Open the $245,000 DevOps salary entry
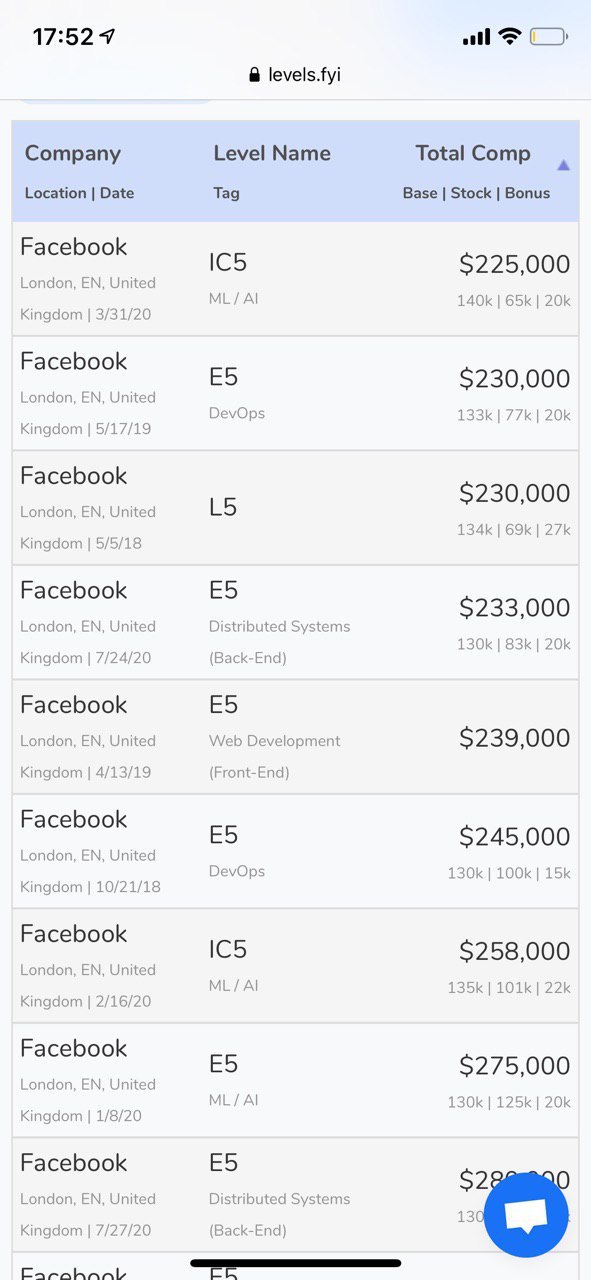Image resolution: width=591 pixels, height=1280 pixels. point(295,852)
